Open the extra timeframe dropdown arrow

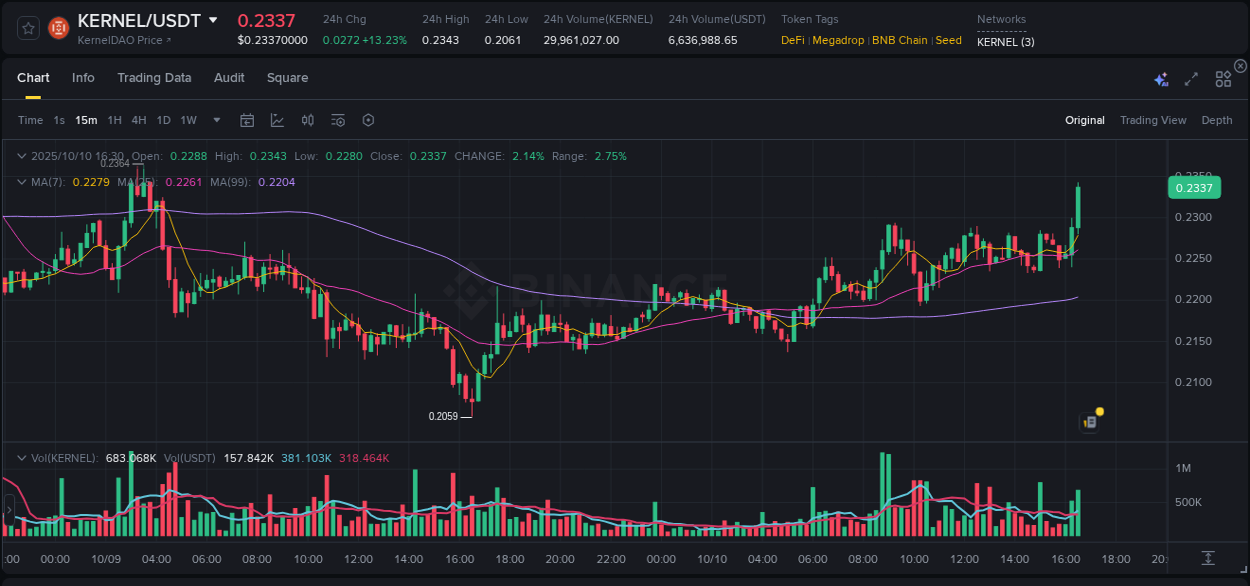click(215, 120)
